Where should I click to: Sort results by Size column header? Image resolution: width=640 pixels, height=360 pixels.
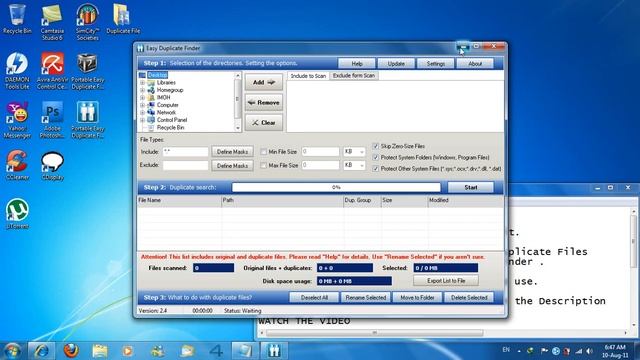tap(404, 200)
